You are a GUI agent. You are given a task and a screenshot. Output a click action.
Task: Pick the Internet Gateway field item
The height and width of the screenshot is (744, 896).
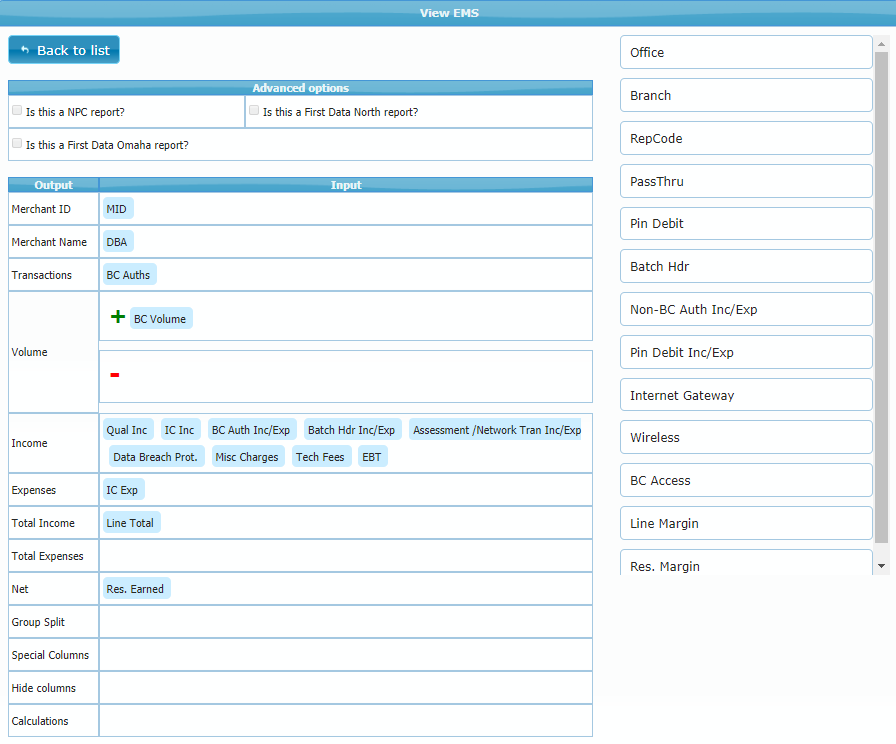(746, 396)
